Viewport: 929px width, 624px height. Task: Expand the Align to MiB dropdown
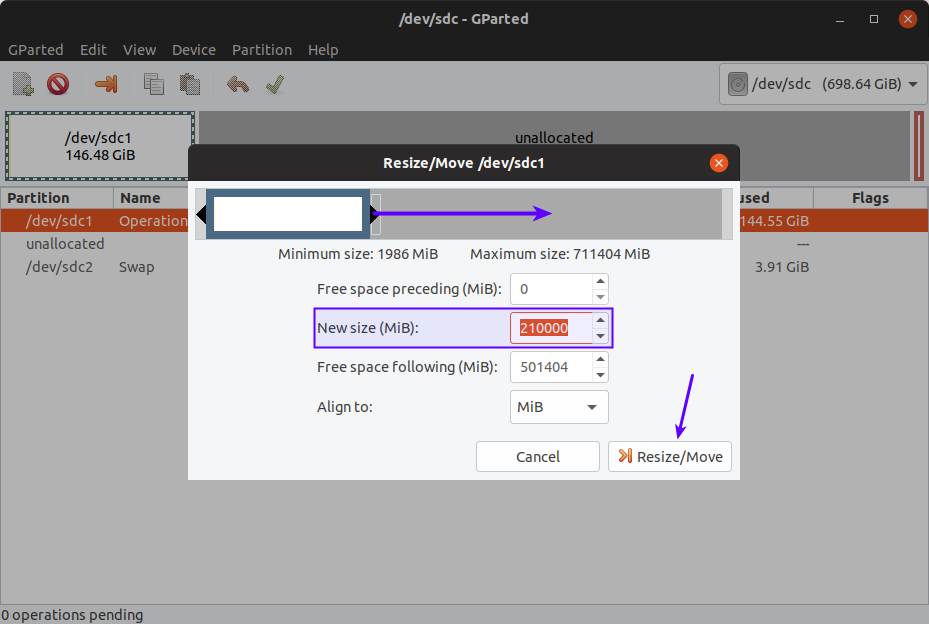click(x=559, y=407)
